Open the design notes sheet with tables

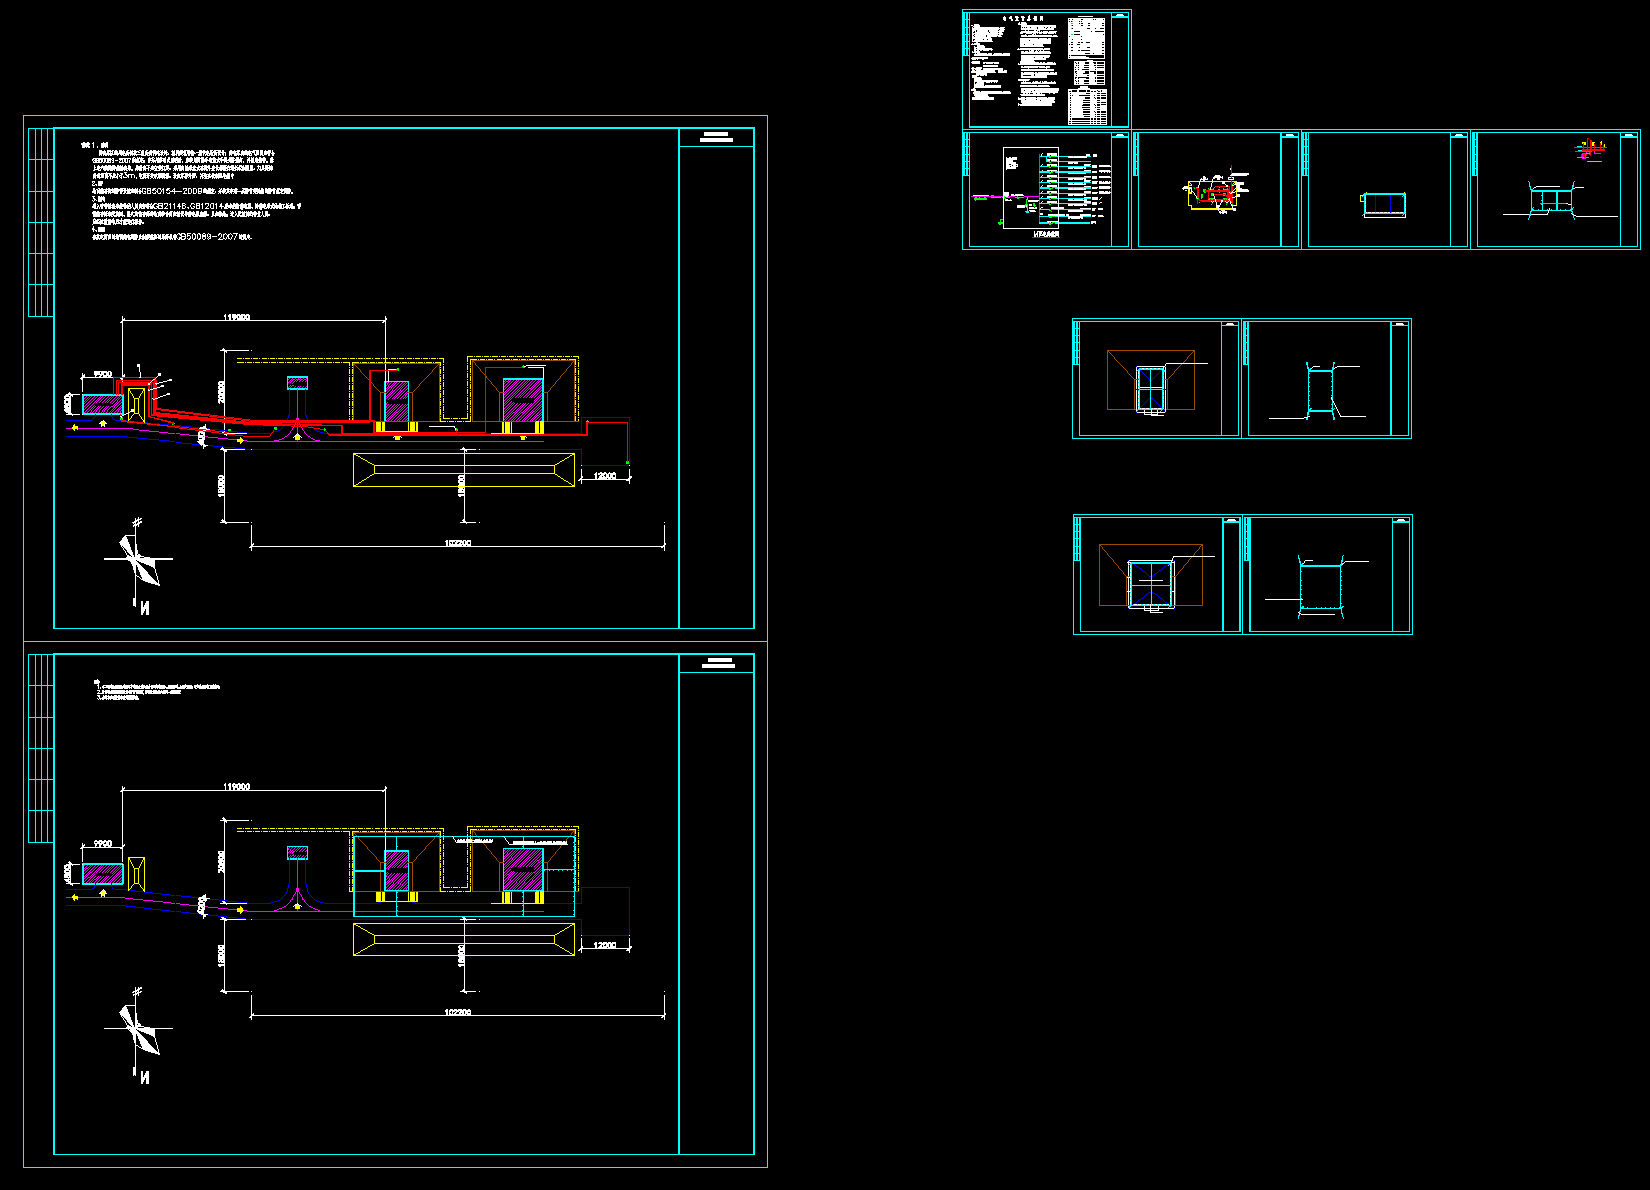coord(1047,69)
